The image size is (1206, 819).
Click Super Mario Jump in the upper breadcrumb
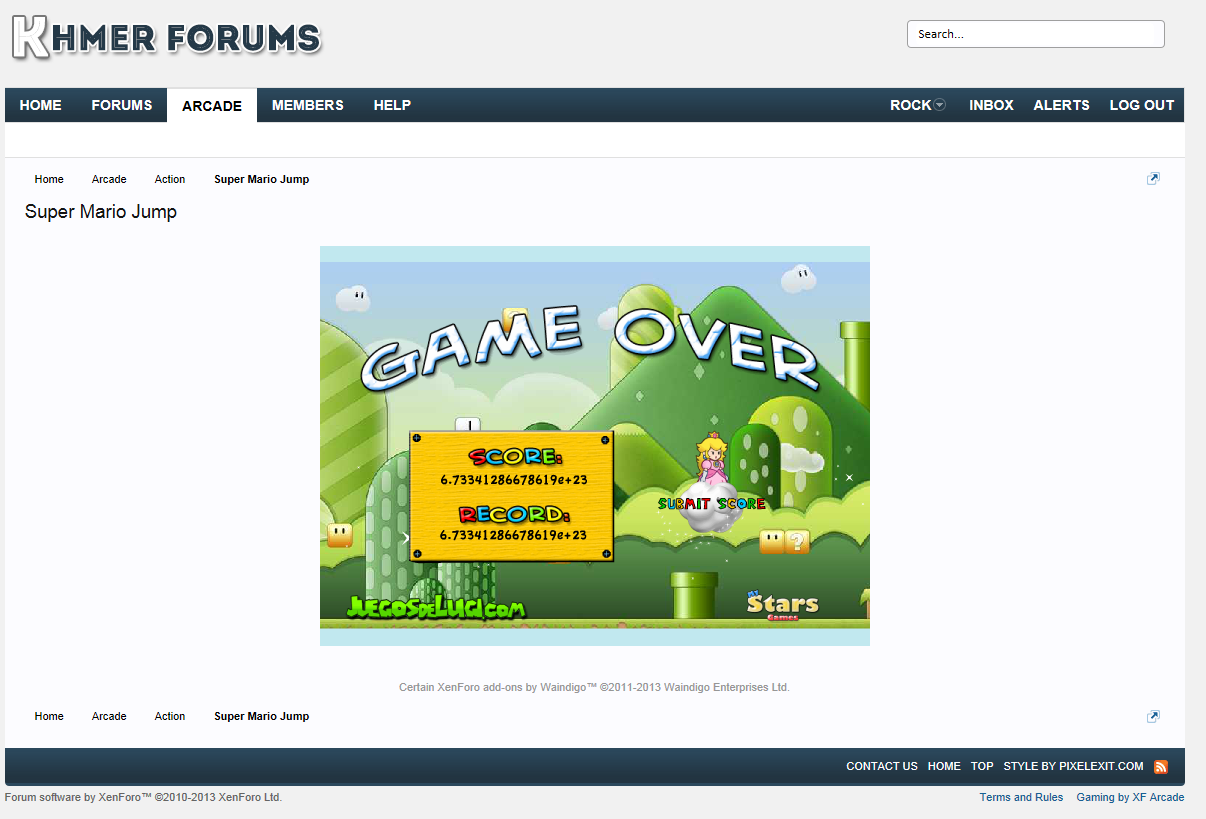tap(262, 179)
